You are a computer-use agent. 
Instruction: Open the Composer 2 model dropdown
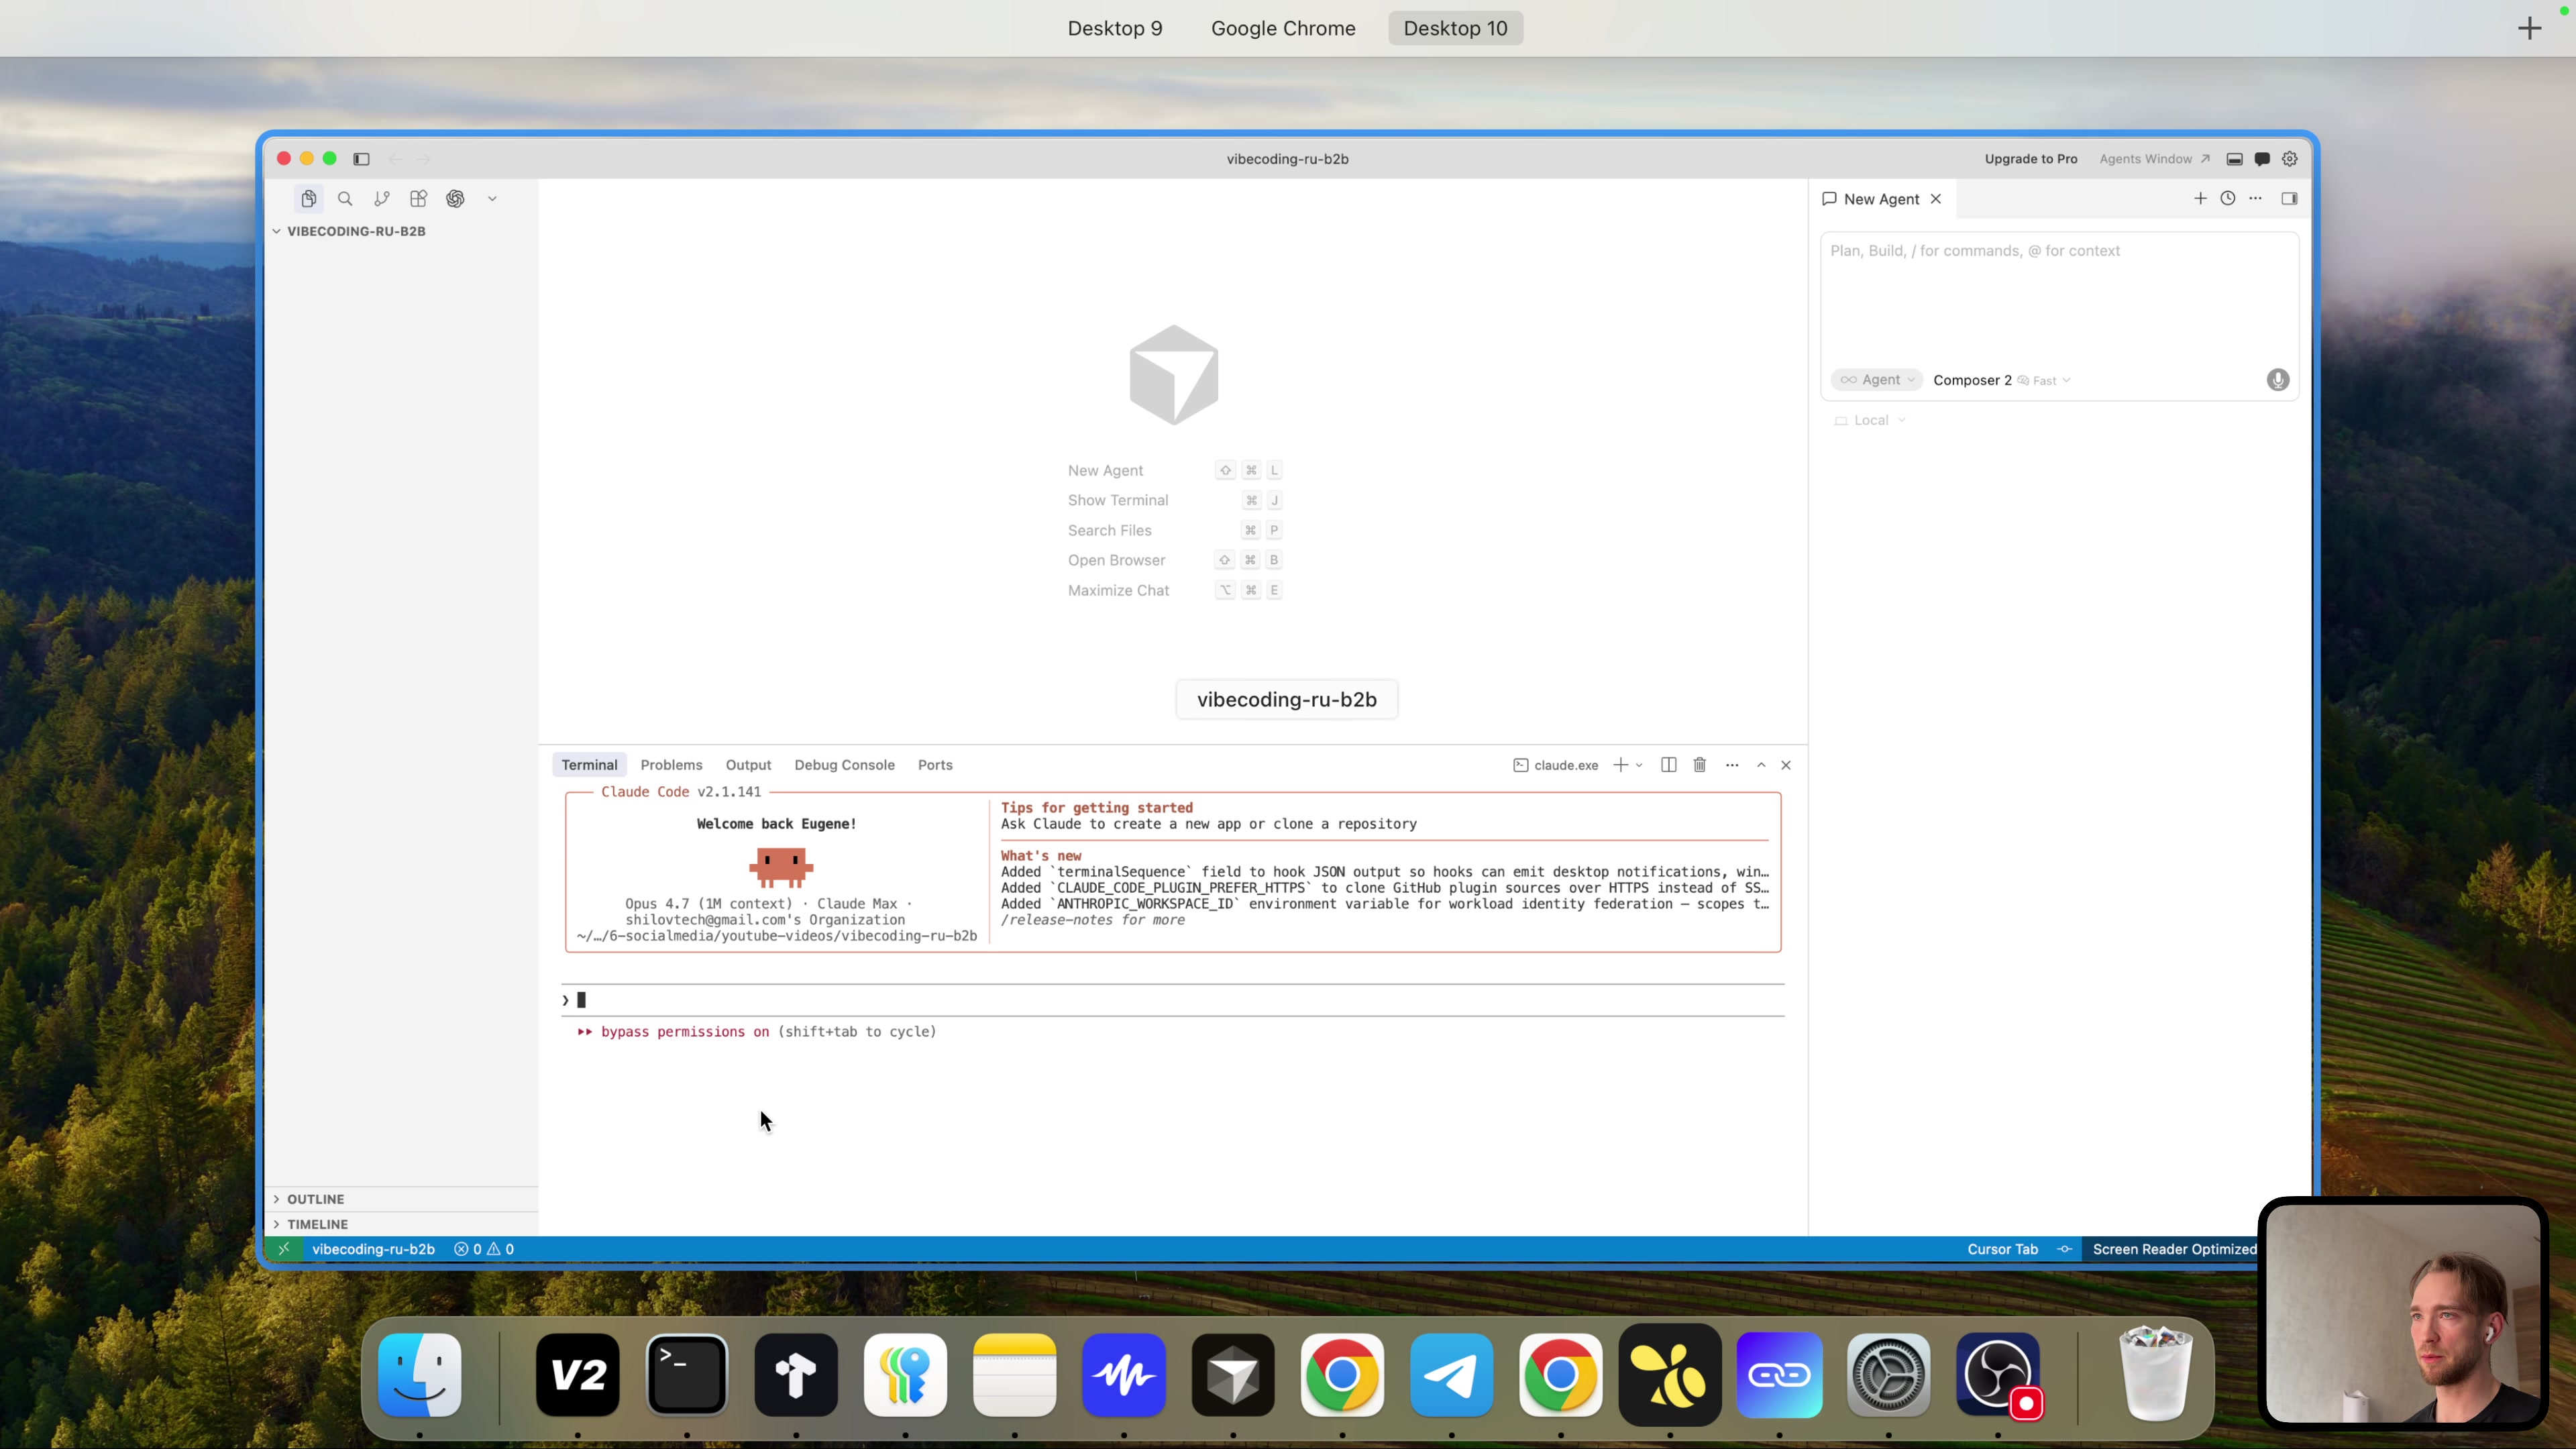2001,380
